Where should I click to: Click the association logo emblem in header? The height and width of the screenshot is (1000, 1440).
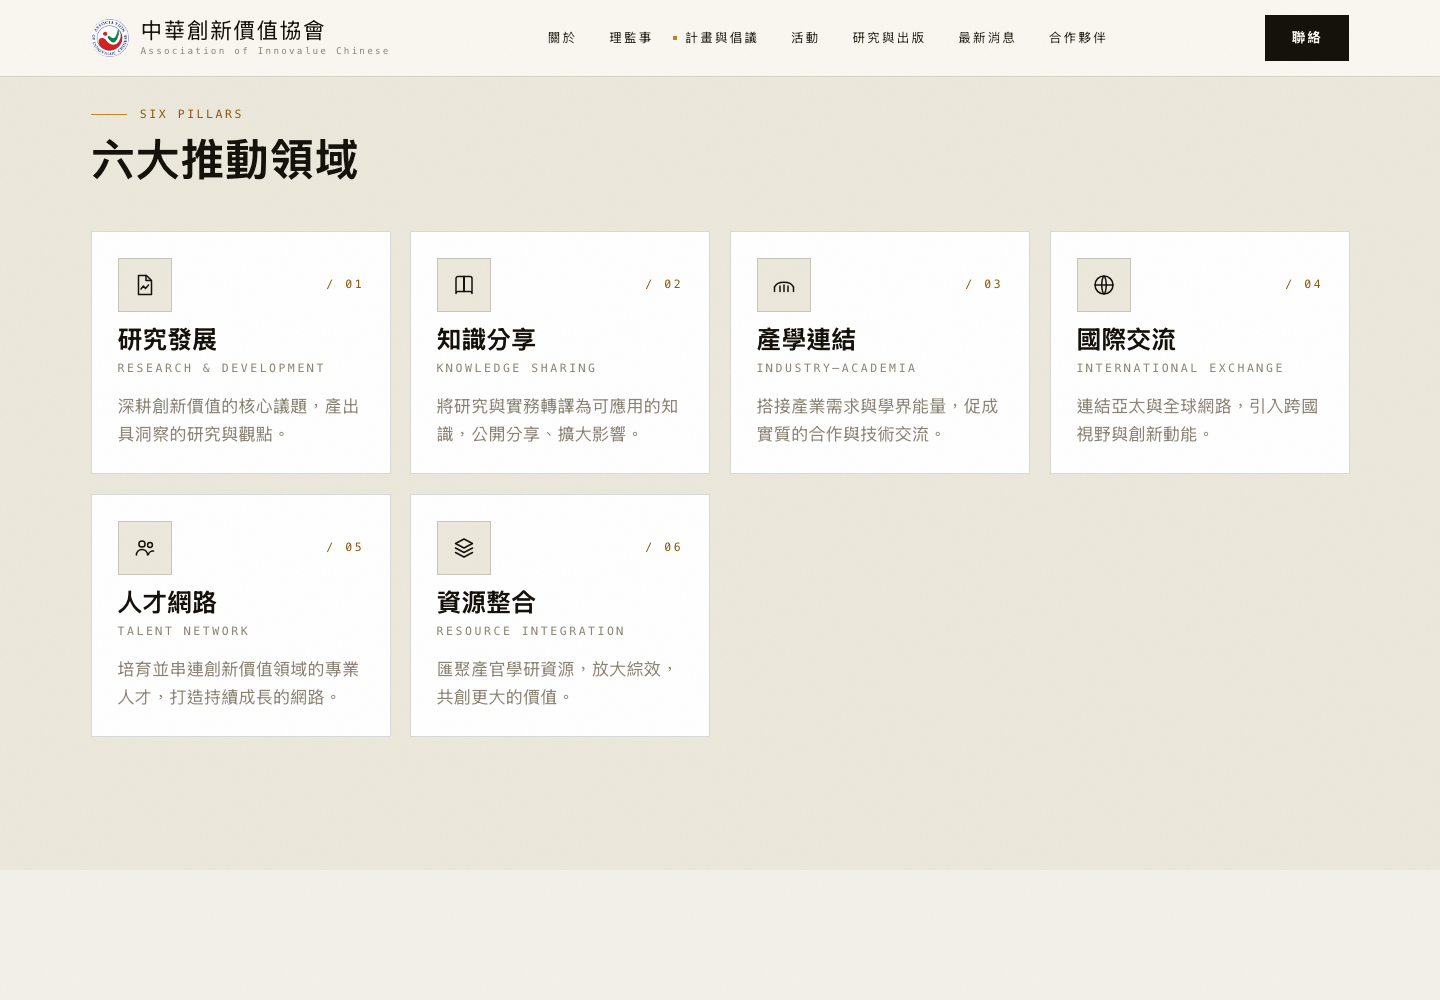pyautogui.click(x=110, y=38)
